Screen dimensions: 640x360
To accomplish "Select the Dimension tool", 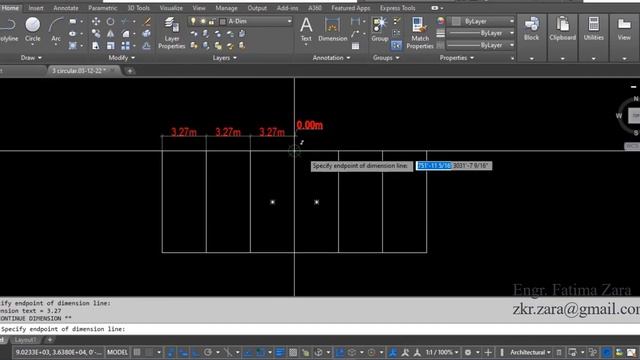I will 332,29.
